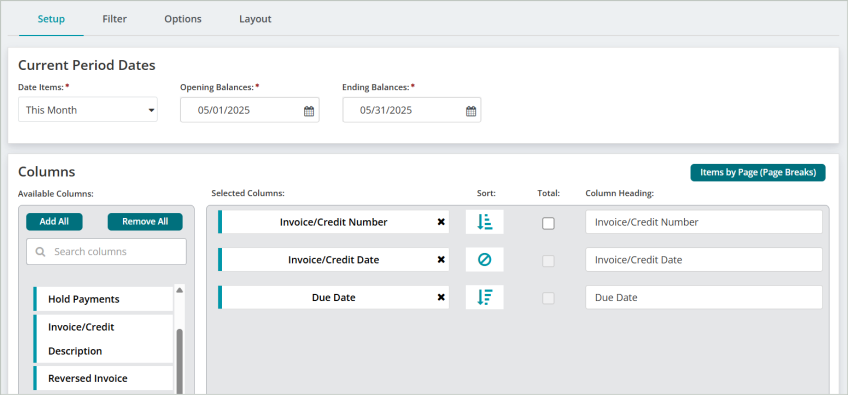Click the Add All button

coord(54,222)
